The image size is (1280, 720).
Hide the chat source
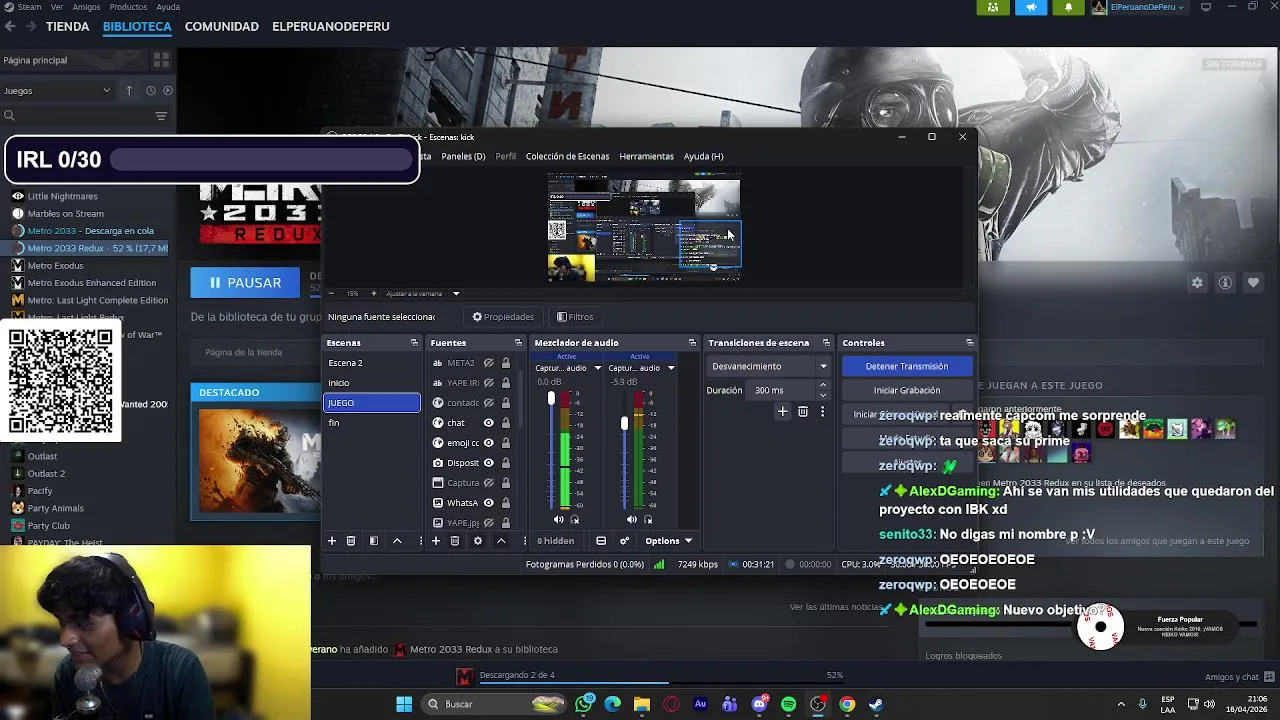tap(489, 423)
